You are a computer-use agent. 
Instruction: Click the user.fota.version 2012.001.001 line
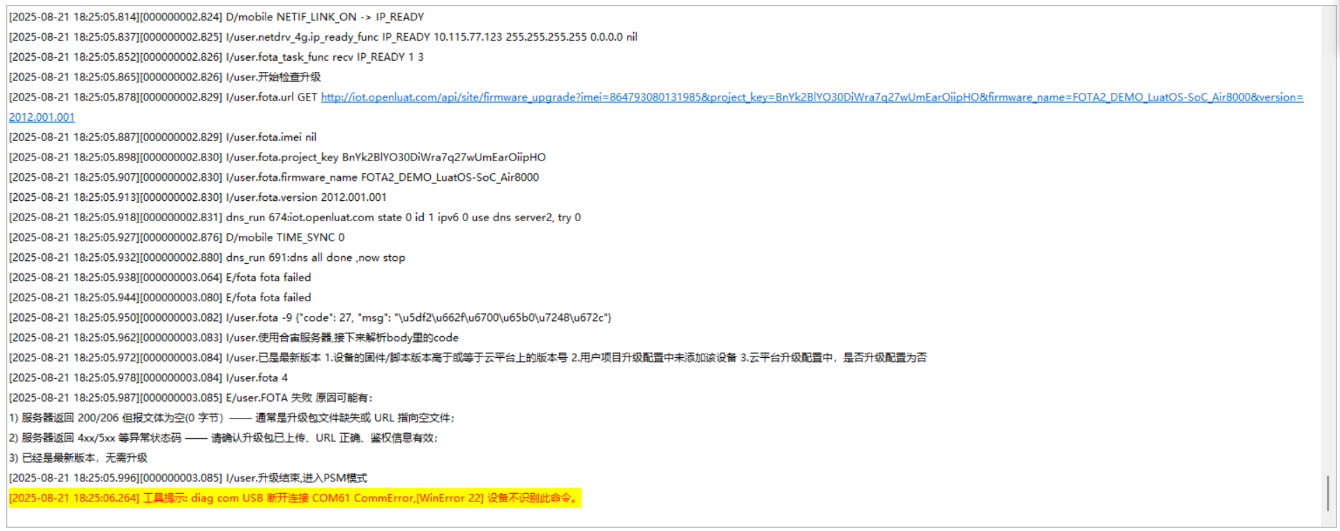coord(198,197)
